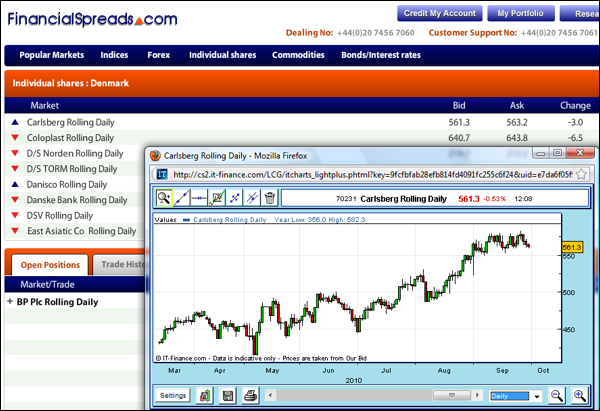Zoom out with the minus magnifier
Viewport: 600px width, 411px height.
tap(557, 396)
